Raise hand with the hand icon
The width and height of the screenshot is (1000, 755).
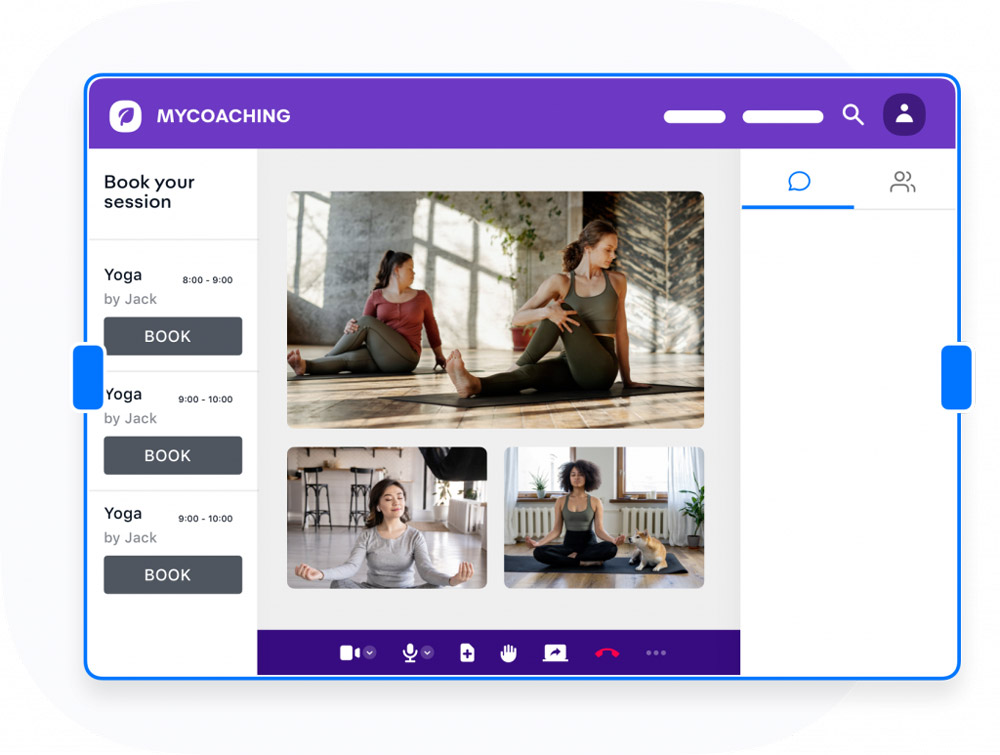point(508,653)
